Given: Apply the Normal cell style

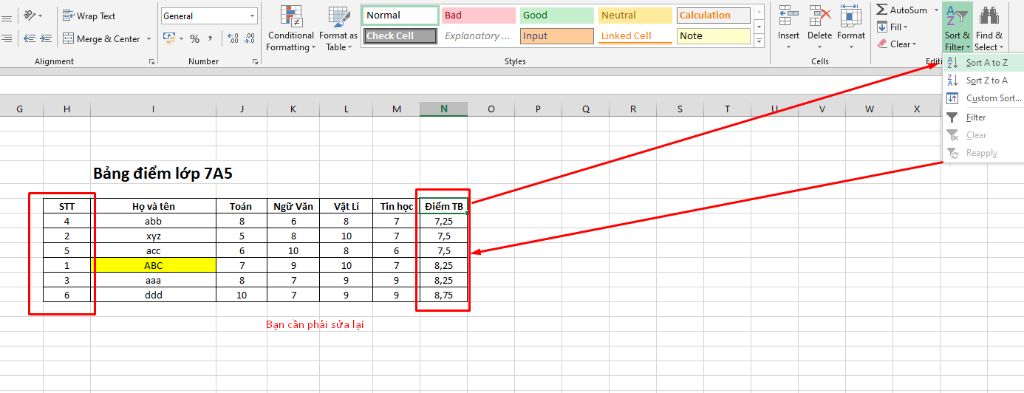Looking at the screenshot, I should (400, 15).
